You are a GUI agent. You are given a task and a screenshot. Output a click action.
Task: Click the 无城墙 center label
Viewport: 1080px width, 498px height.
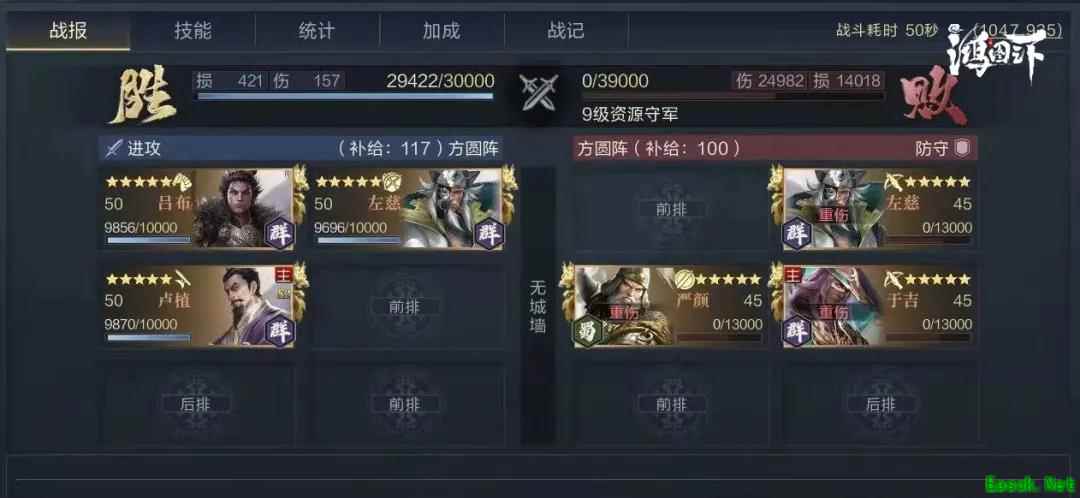[x=538, y=306]
